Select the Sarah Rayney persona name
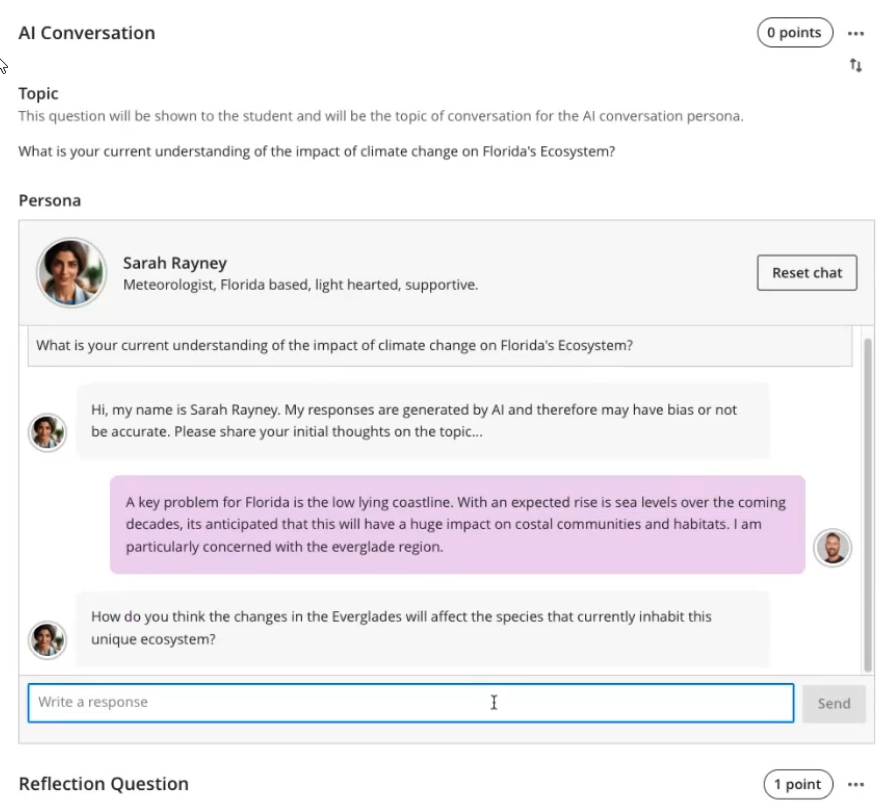The width and height of the screenshot is (892, 812). pos(175,263)
